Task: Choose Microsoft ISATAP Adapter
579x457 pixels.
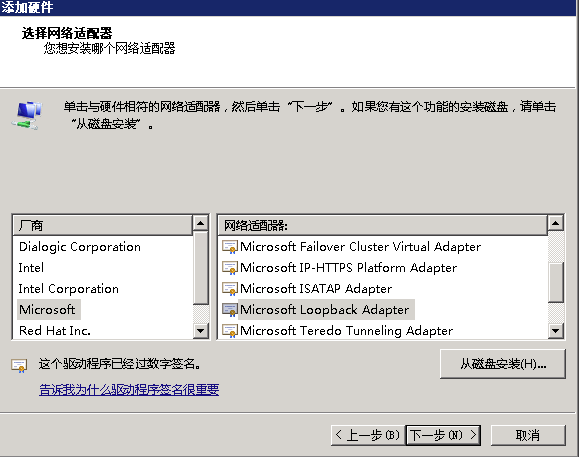Action: (x=316, y=289)
